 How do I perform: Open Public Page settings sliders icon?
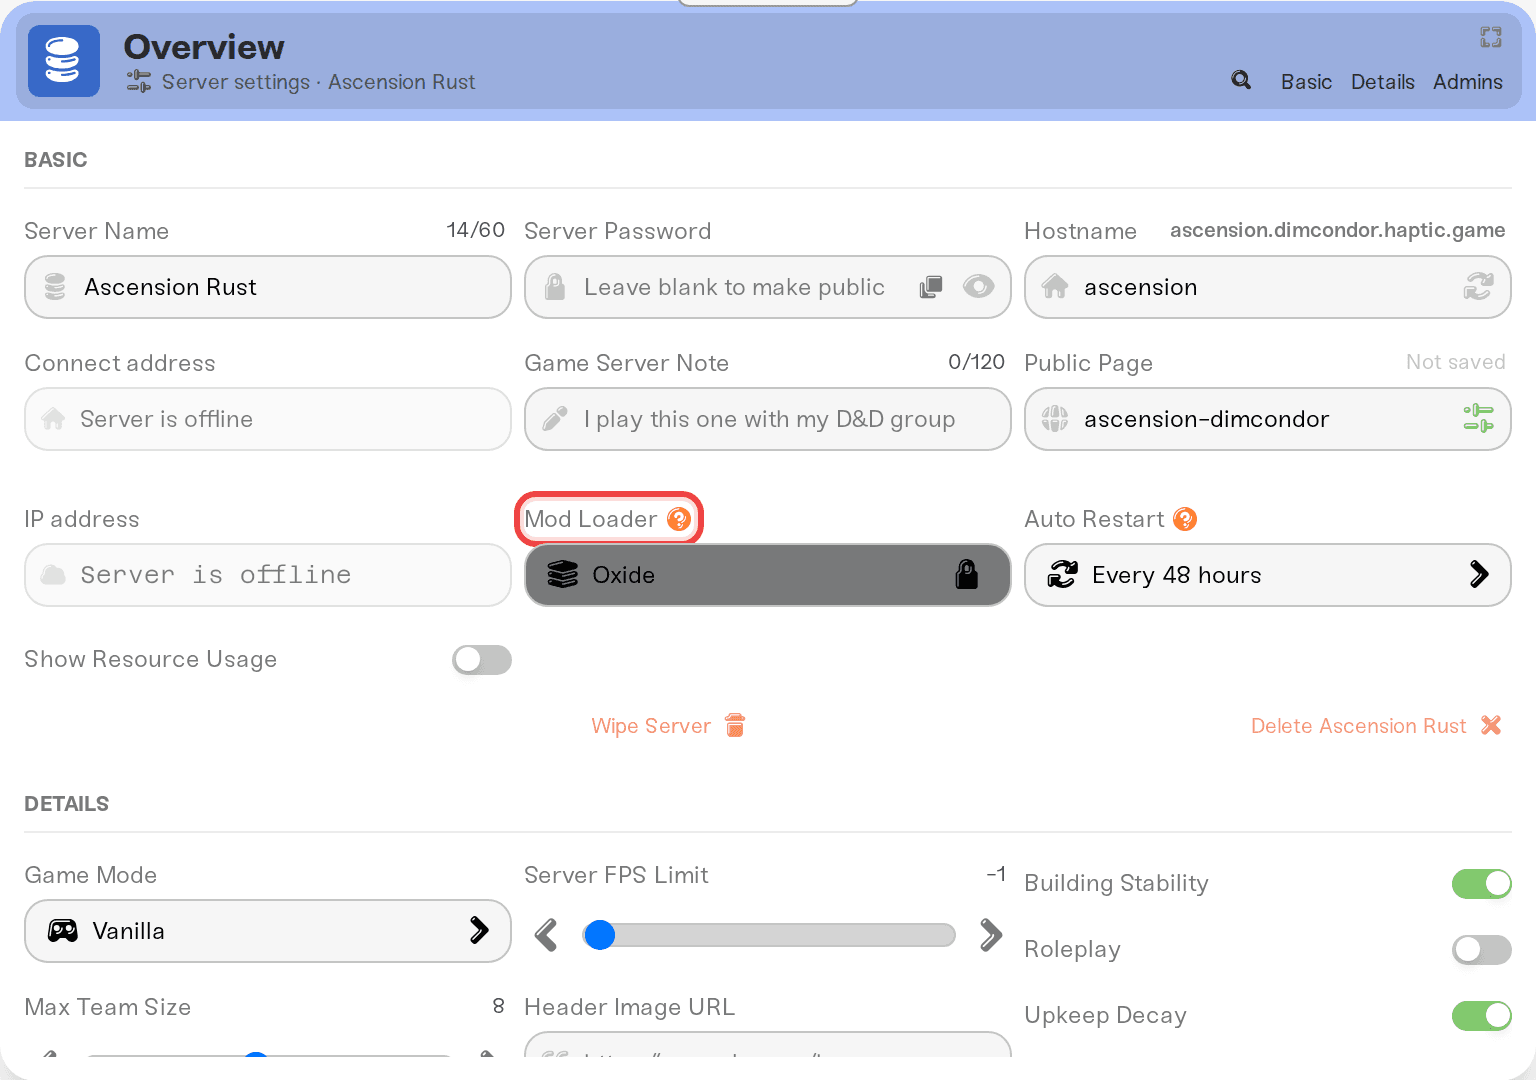tap(1478, 419)
